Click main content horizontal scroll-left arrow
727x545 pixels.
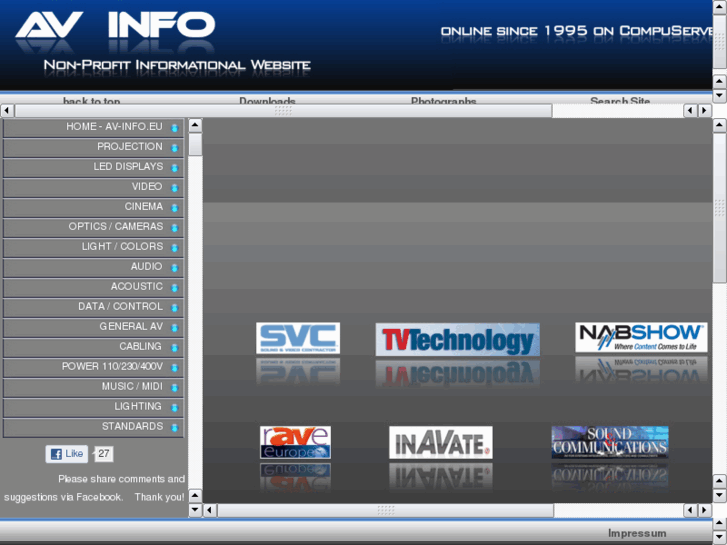[x=210, y=510]
